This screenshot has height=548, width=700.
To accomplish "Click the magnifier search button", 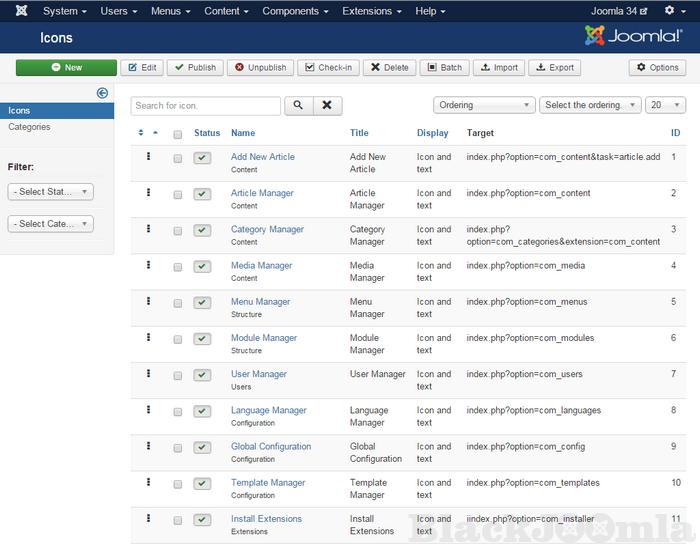I will point(298,105).
